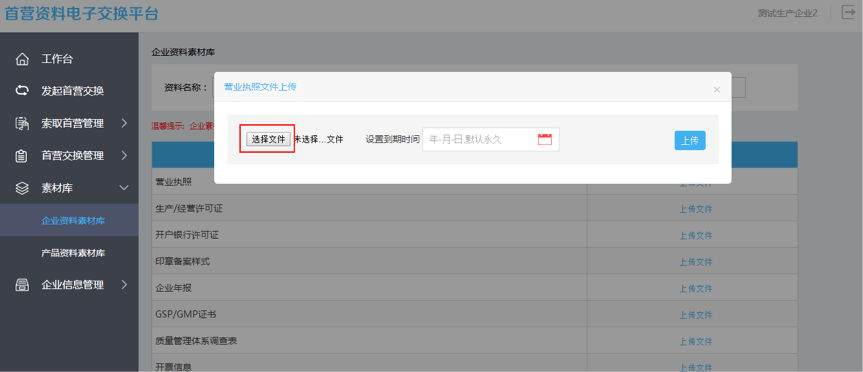863x372 pixels.
Task: Open the calendar icon for expiry date
Action: [x=544, y=139]
